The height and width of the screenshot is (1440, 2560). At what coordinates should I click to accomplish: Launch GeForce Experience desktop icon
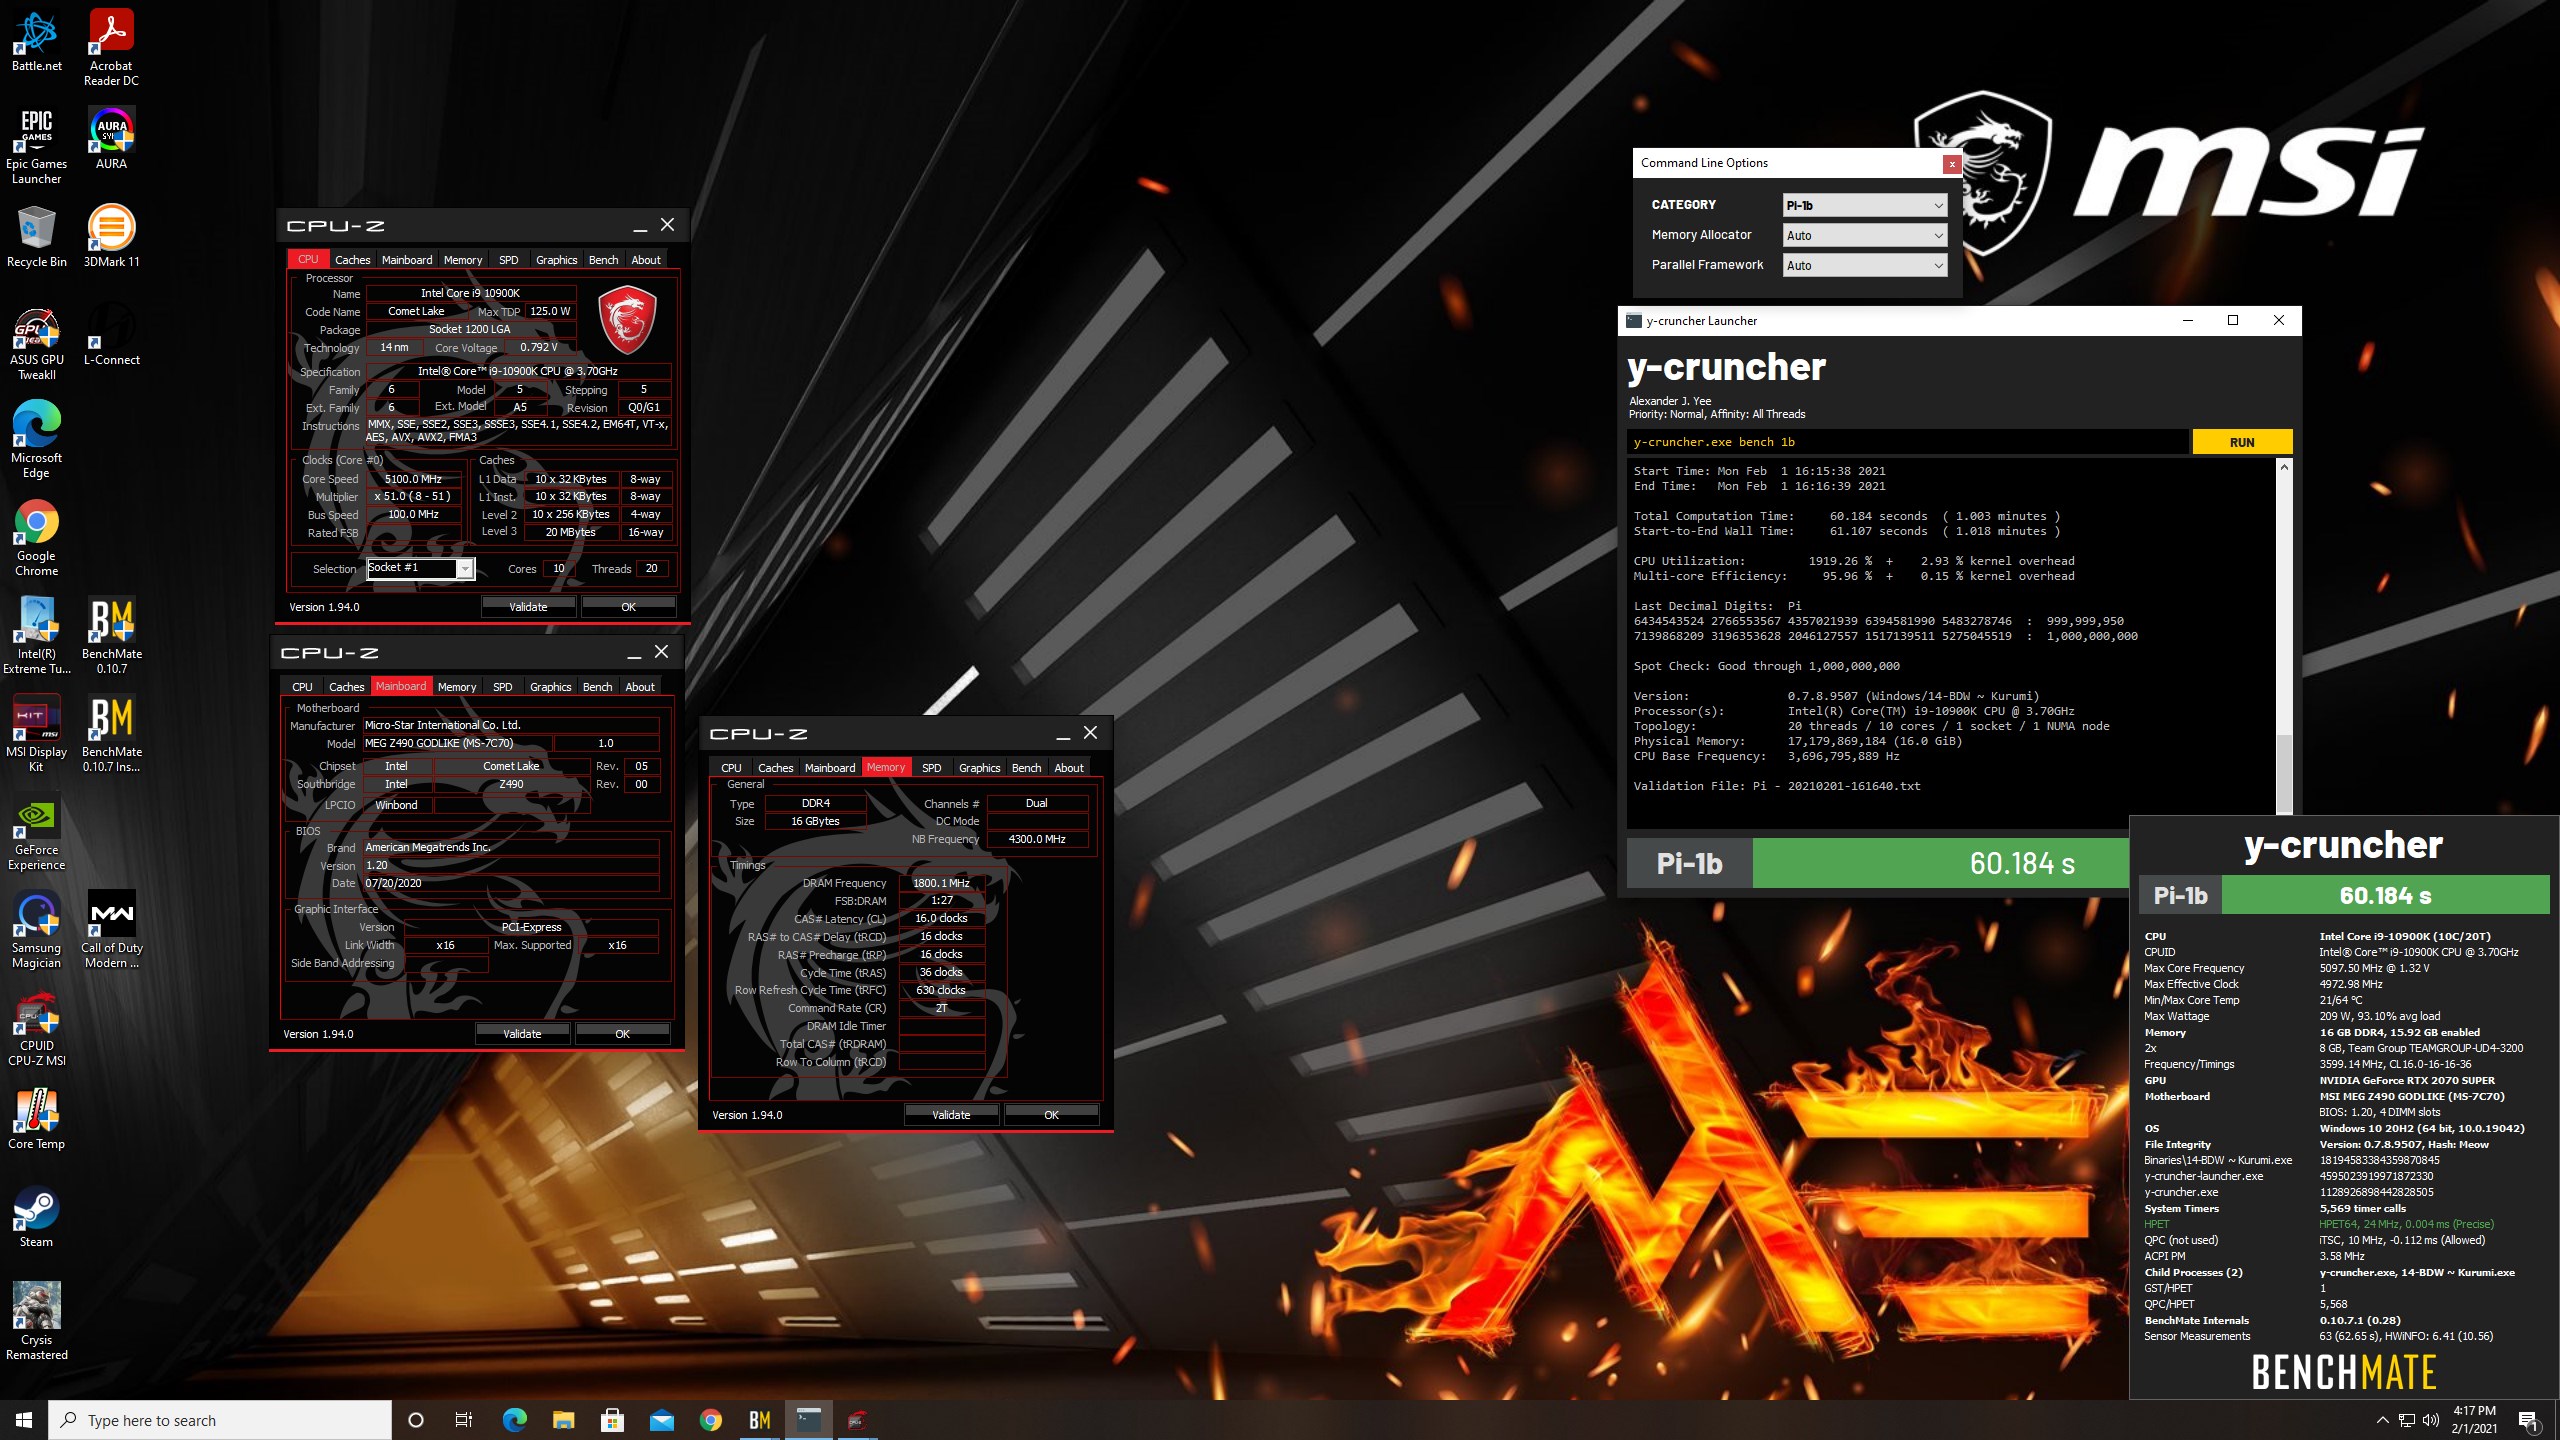37,832
